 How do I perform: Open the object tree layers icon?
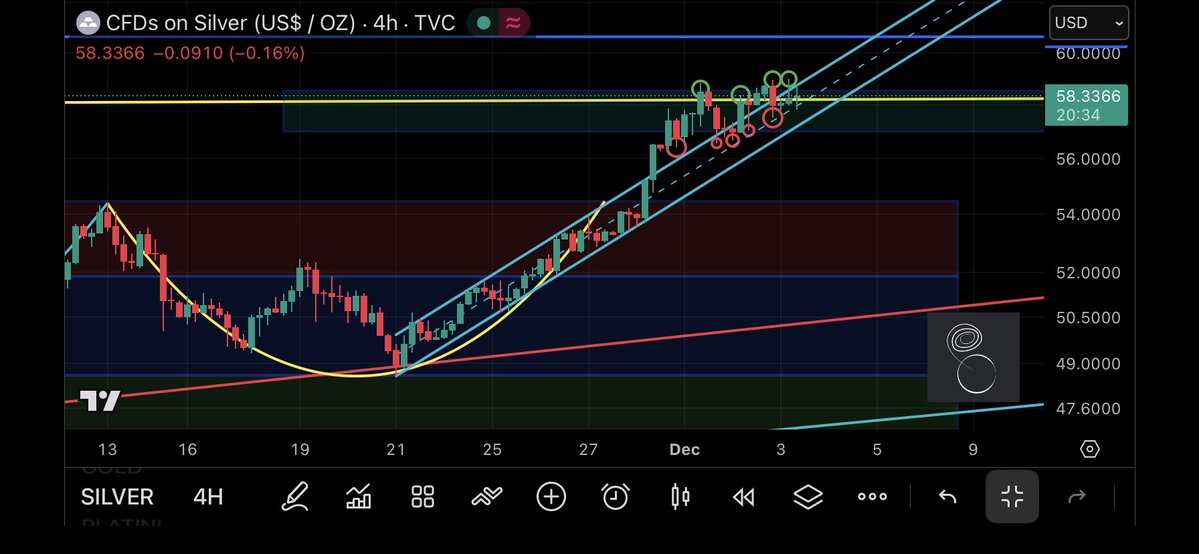pyautogui.click(x=808, y=497)
